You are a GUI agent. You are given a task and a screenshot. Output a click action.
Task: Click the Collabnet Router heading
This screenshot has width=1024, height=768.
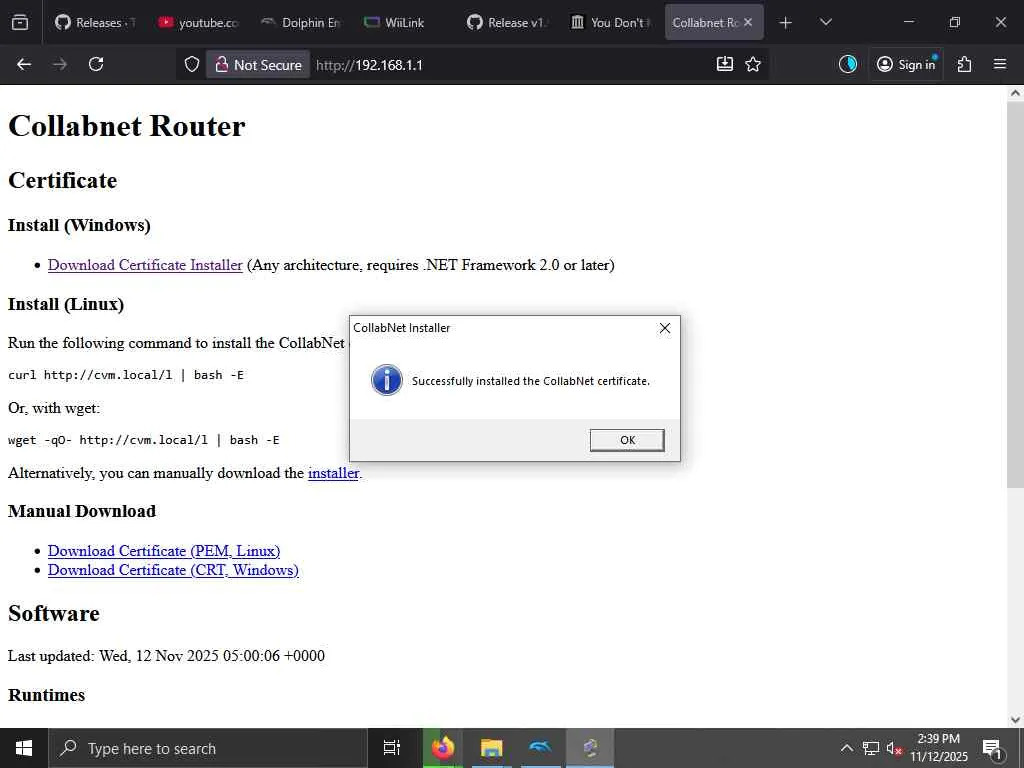127,125
